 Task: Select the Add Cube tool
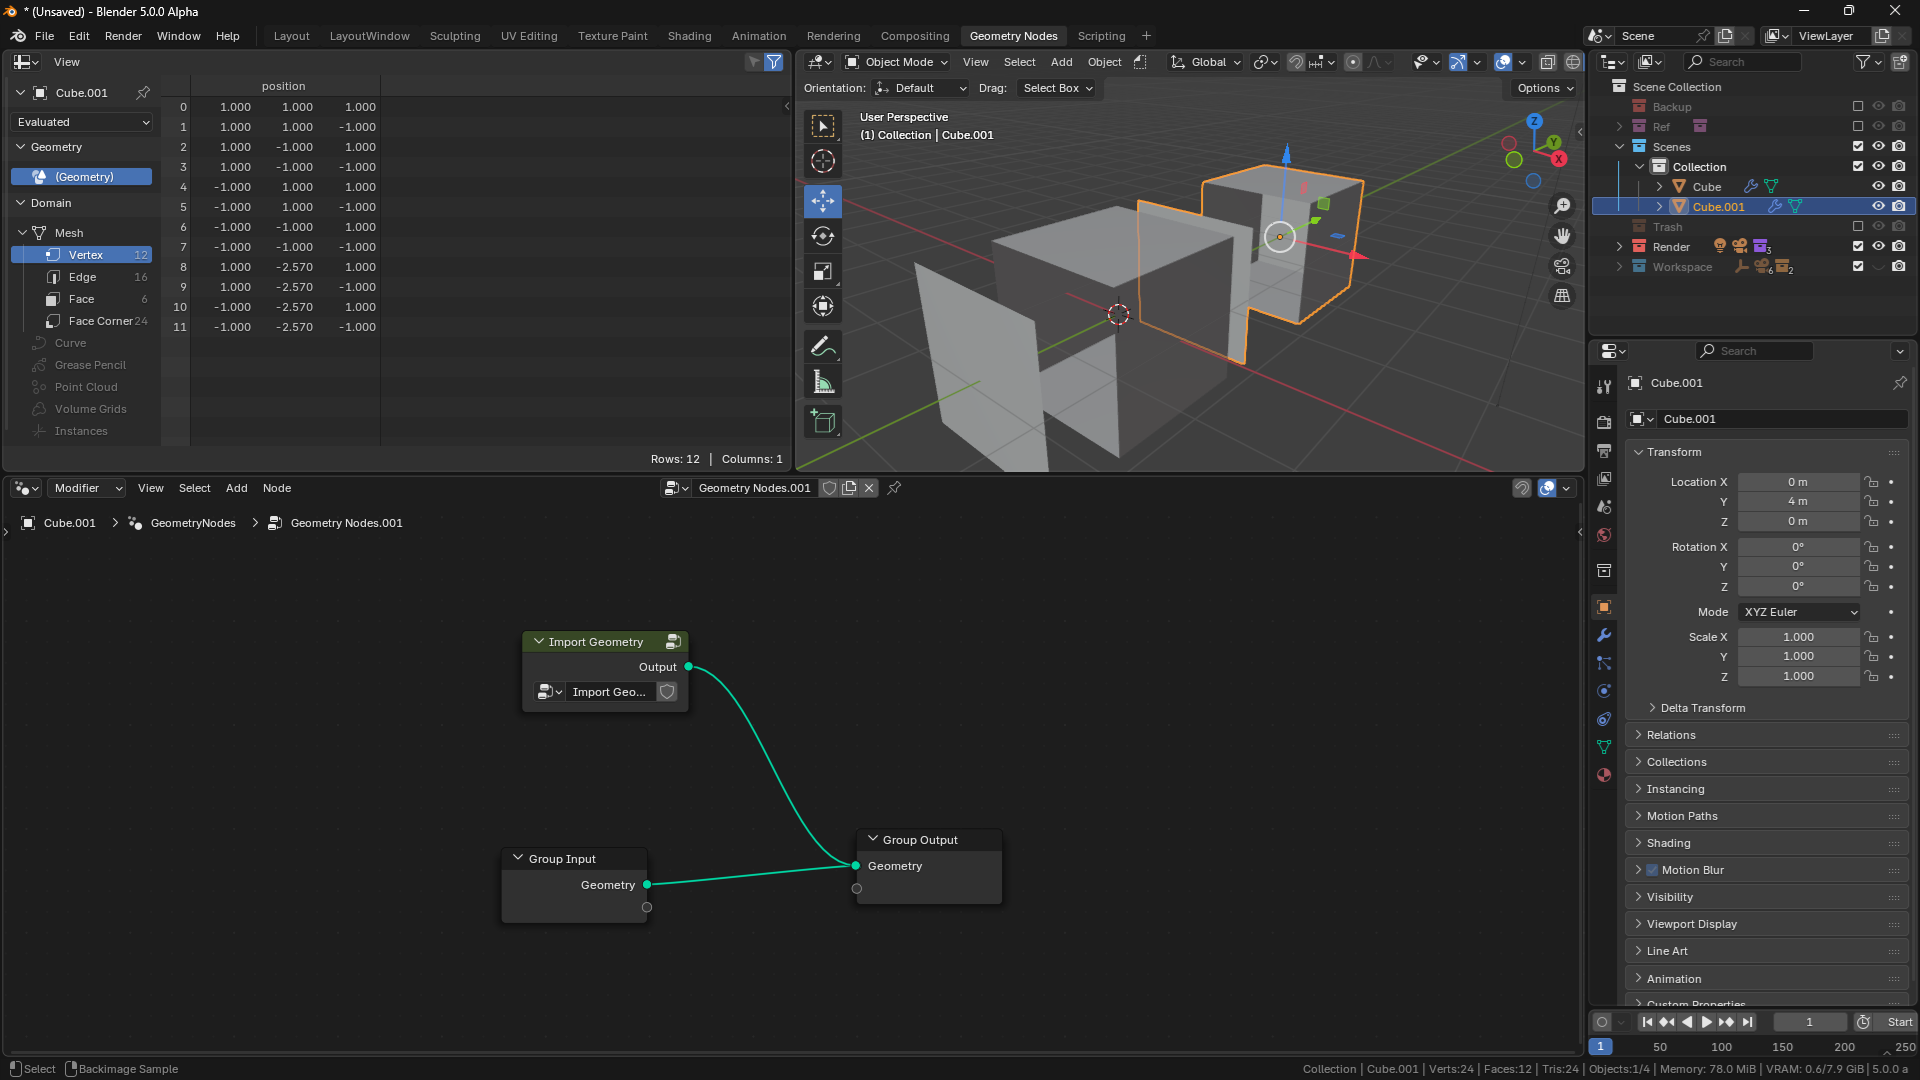(823, 422)
